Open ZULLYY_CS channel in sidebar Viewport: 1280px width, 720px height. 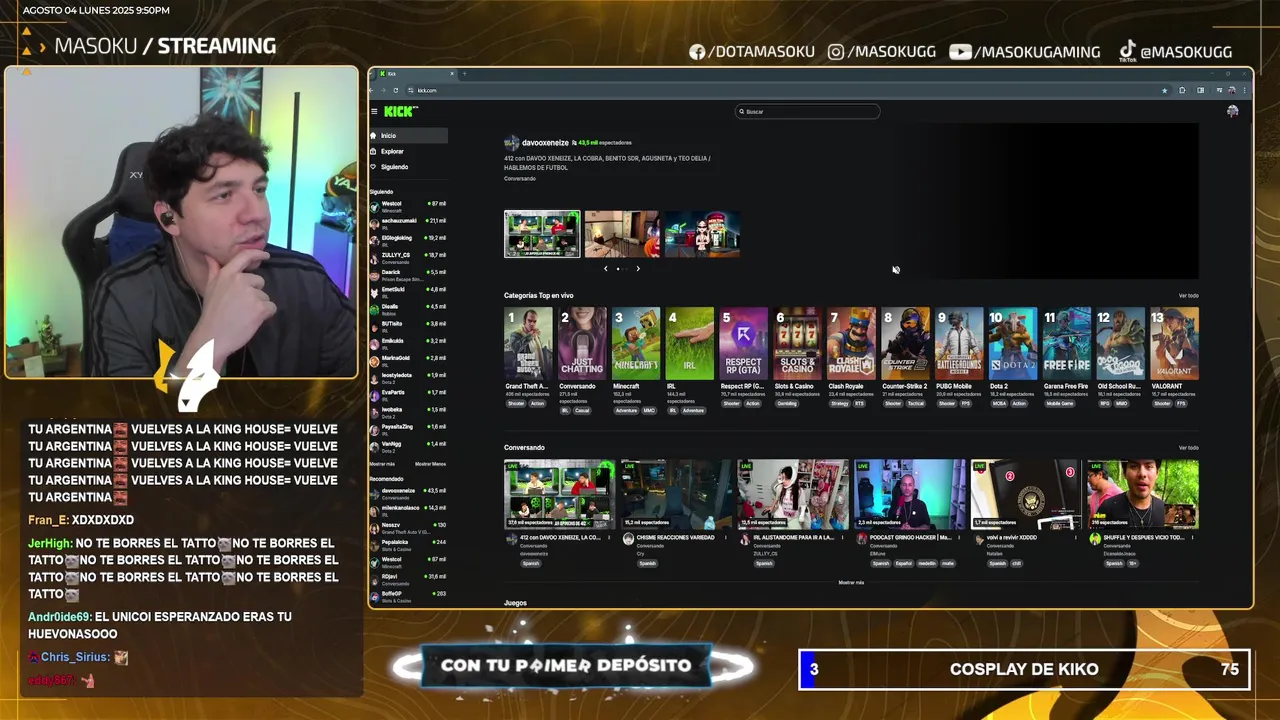pyautogui.click(x=408, y=257)
